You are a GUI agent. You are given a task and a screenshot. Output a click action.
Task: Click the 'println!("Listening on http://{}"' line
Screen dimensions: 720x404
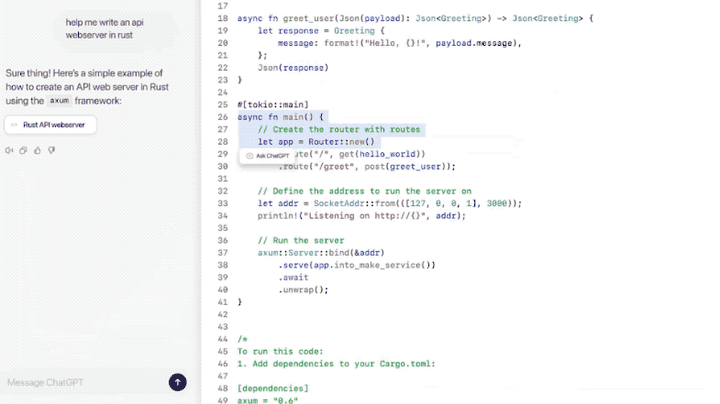[361, 216]
